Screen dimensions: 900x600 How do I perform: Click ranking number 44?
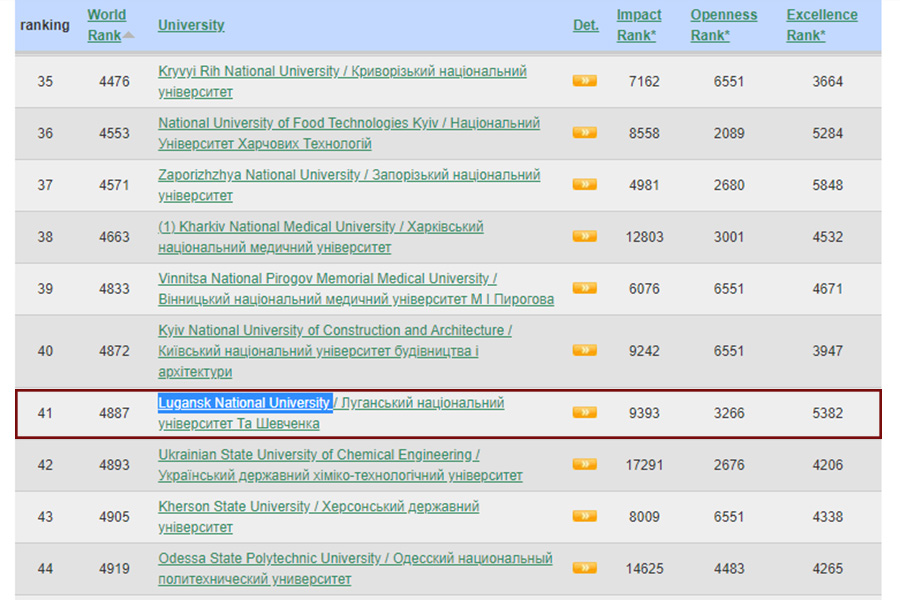point(45,568)
